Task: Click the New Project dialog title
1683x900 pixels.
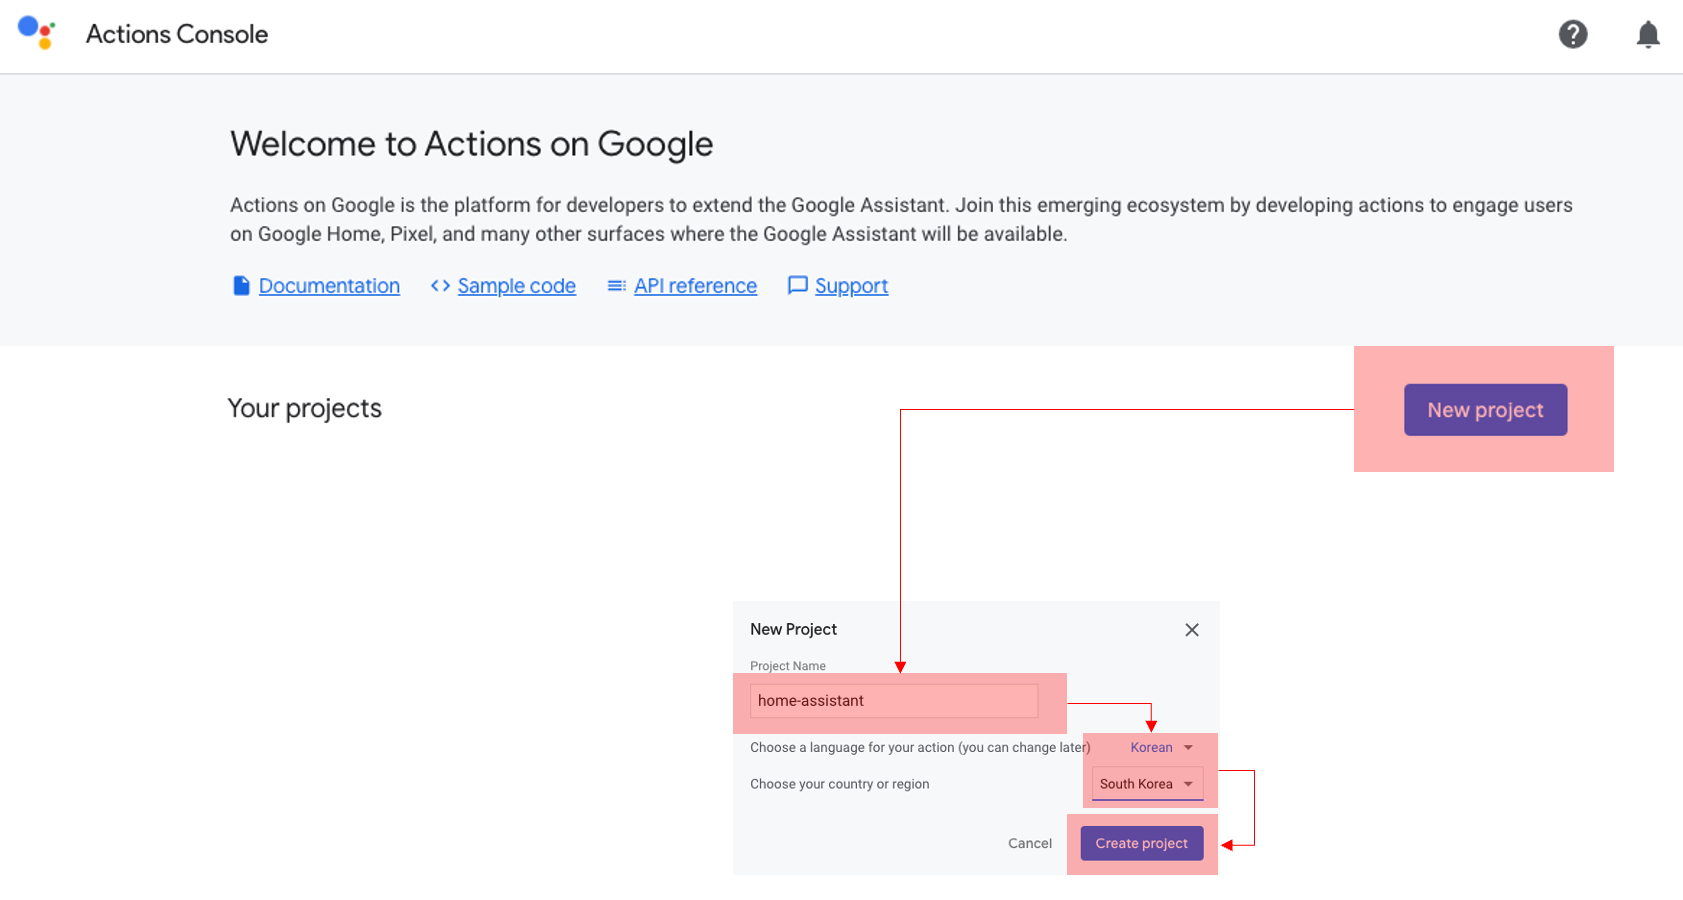Action: [x=793, y=629]
